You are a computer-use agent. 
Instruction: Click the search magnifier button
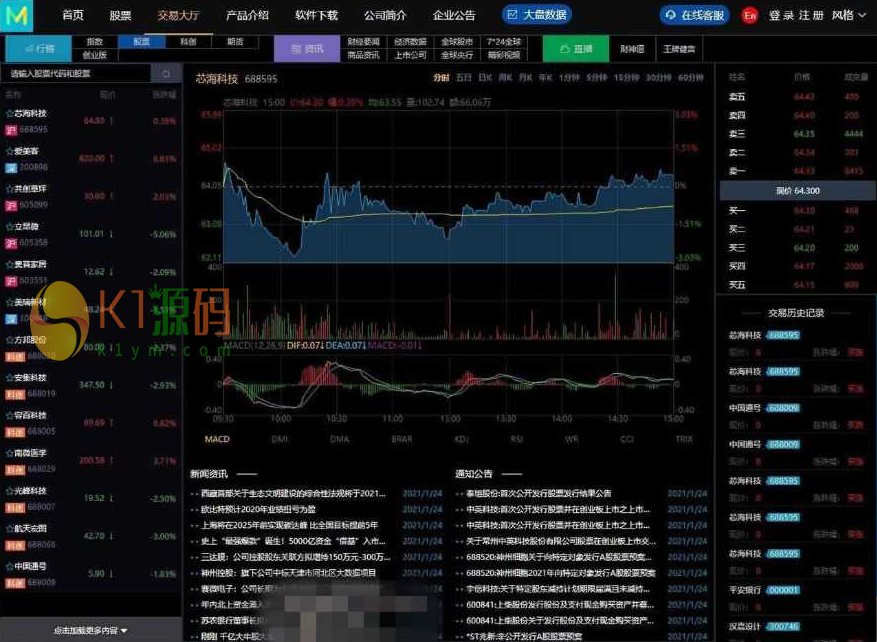[166, 73]
